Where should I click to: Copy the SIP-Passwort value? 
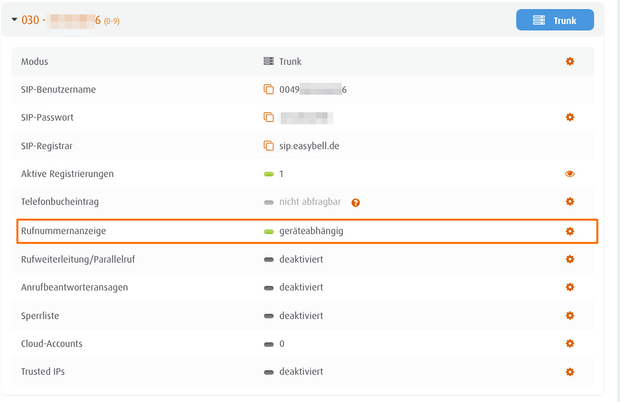pyautogui.click(x=268, y=118)
